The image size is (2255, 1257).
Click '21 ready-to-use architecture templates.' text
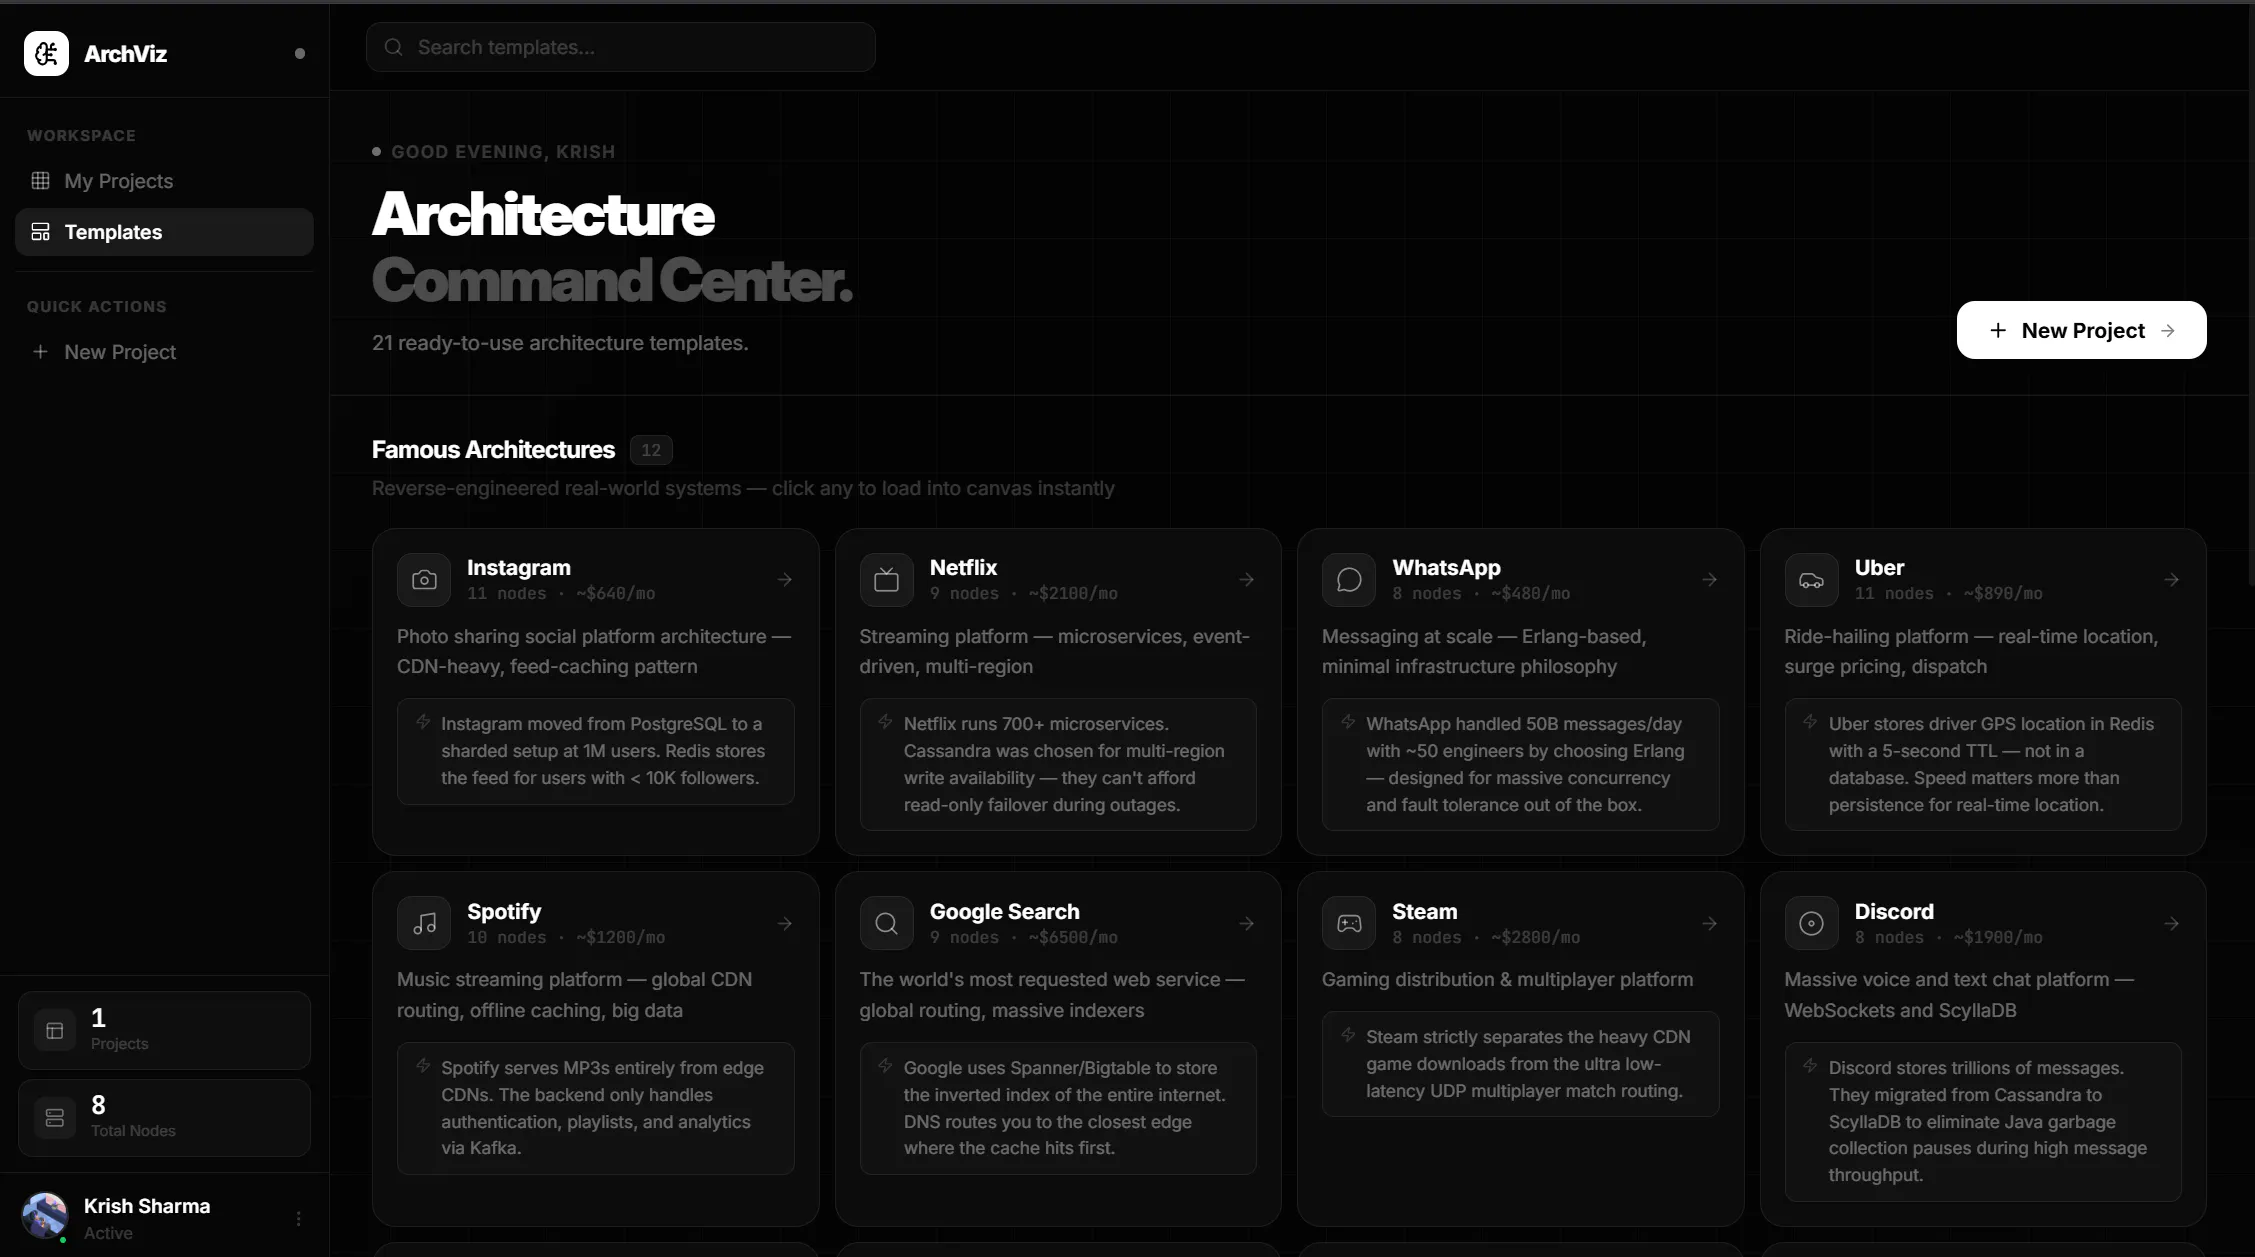tap(560, 343)
